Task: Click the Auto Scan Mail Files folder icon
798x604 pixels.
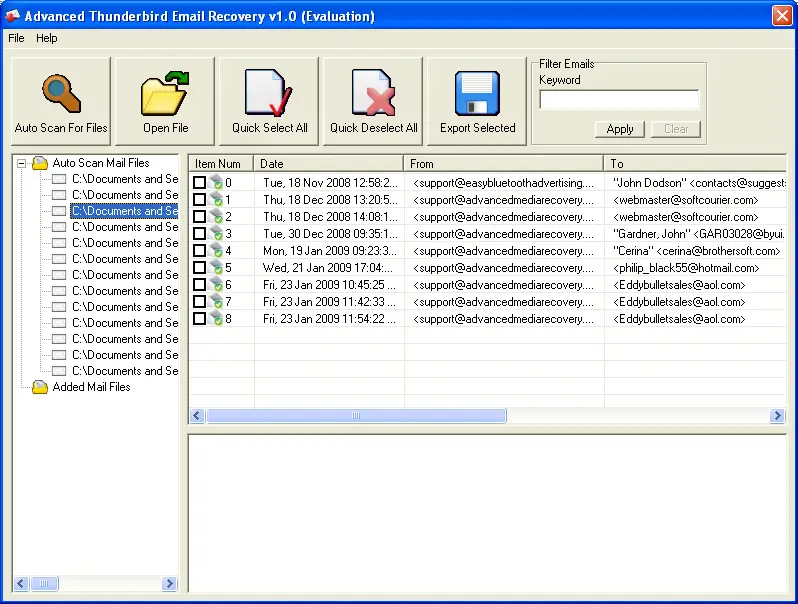Action: (40, 163)
